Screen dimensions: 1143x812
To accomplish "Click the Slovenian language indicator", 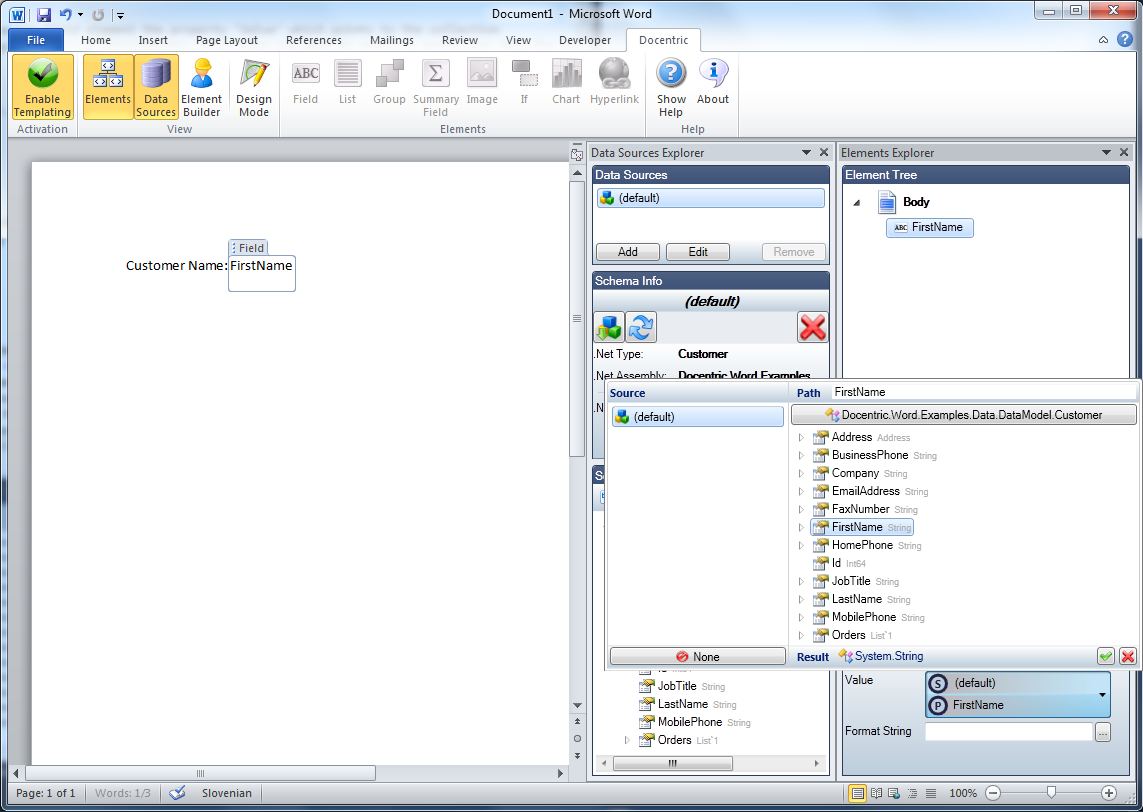I will pyautogui.click(x=227, y=793).
